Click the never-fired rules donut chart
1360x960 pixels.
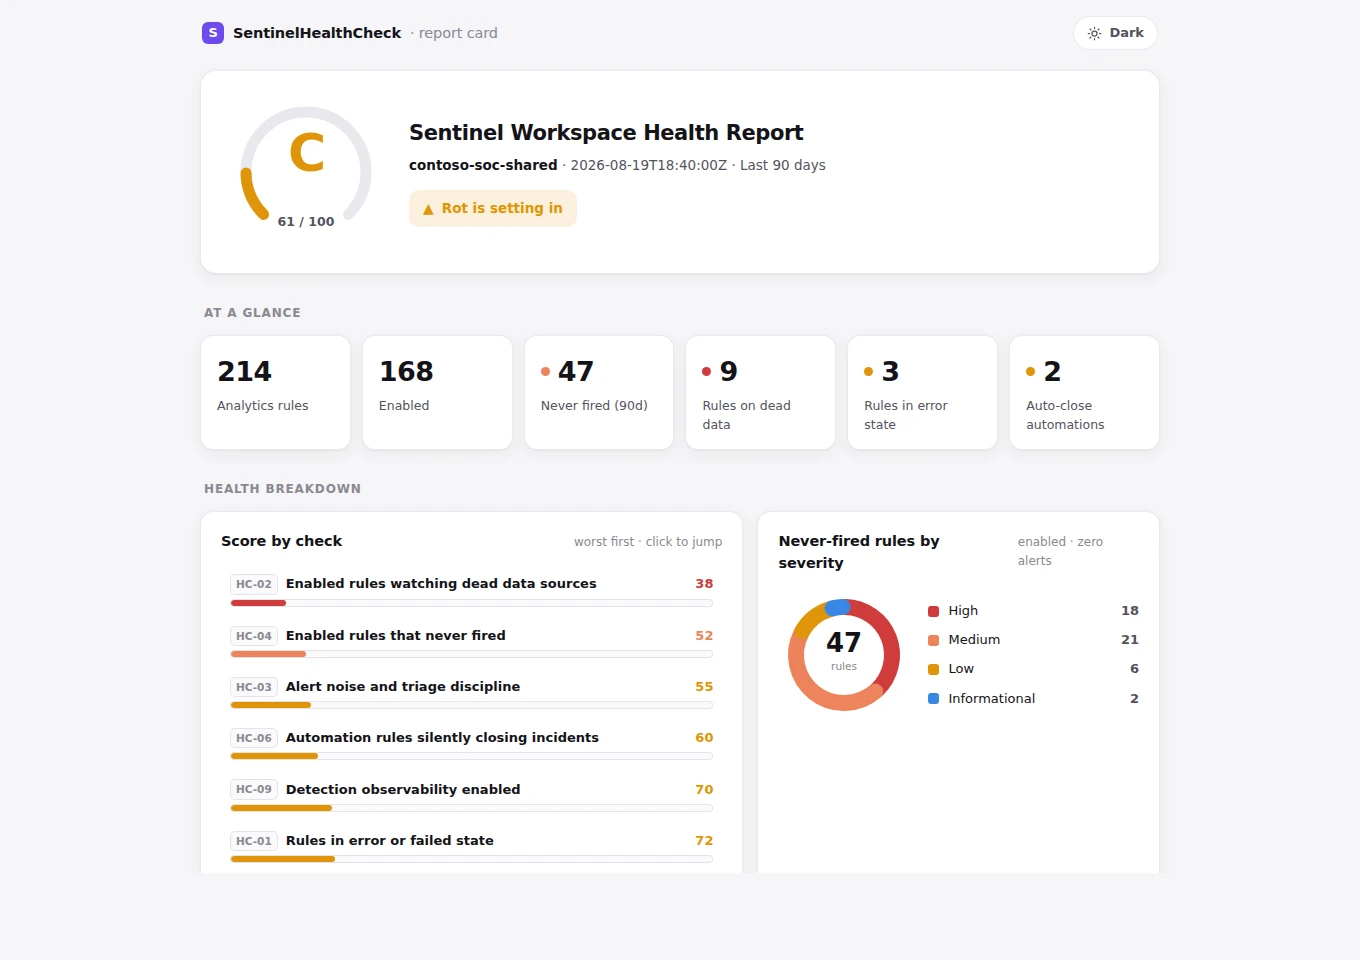coord(844,655)
